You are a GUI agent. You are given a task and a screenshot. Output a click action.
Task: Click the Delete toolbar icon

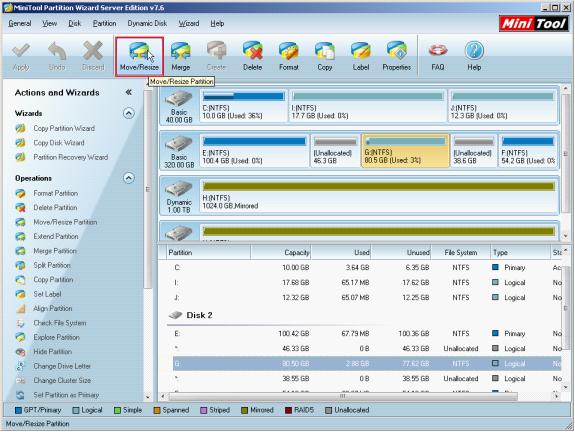point(252,56)
